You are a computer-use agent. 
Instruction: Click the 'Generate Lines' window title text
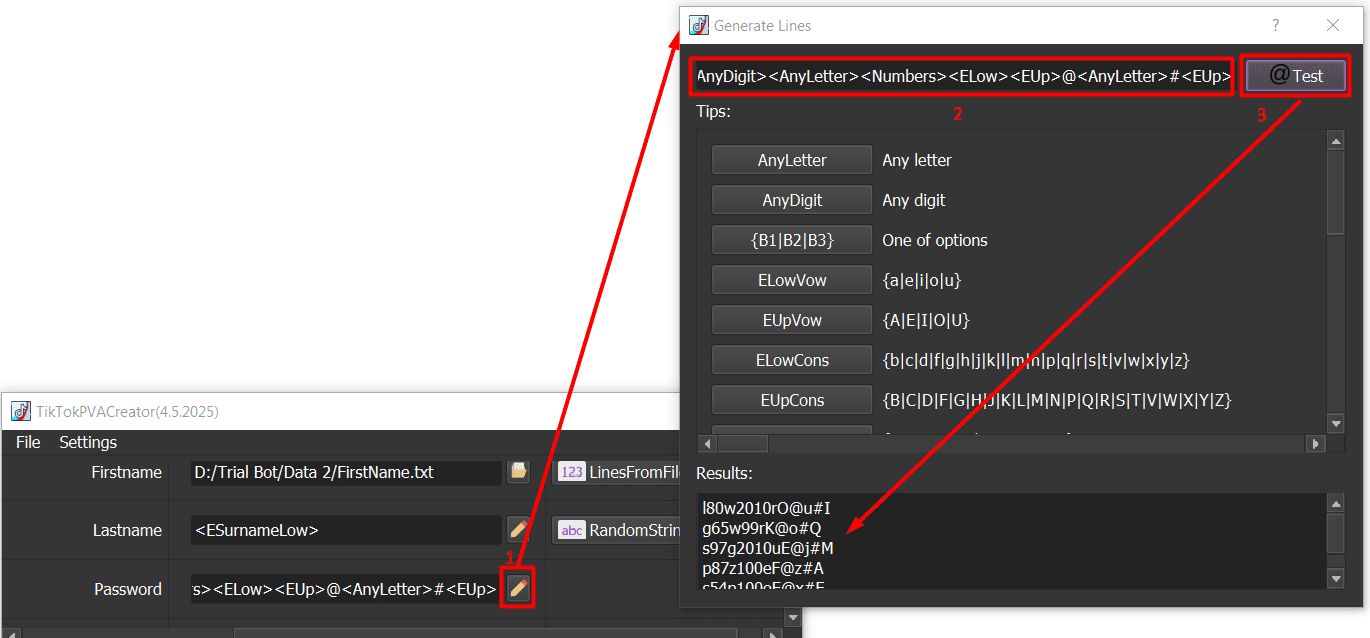point(763,25)
